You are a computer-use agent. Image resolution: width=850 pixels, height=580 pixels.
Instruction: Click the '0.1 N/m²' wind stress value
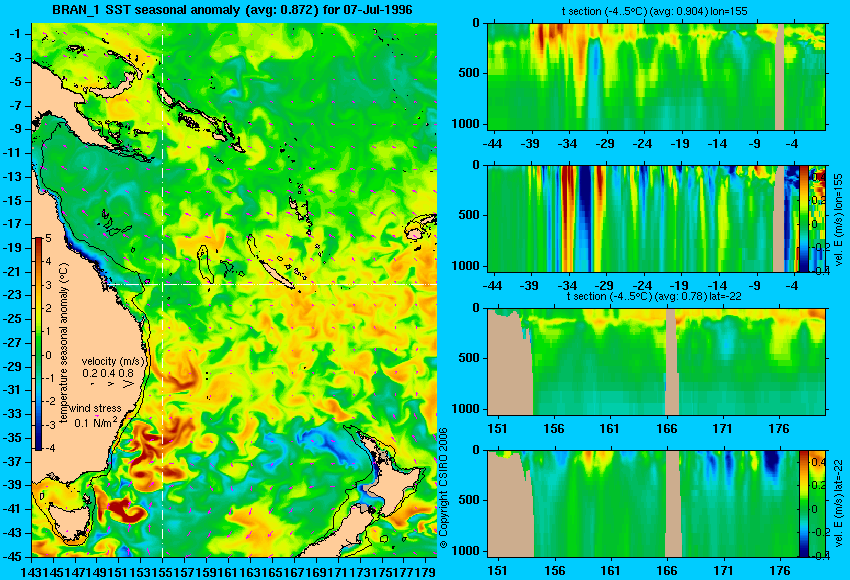pos(95,422)
